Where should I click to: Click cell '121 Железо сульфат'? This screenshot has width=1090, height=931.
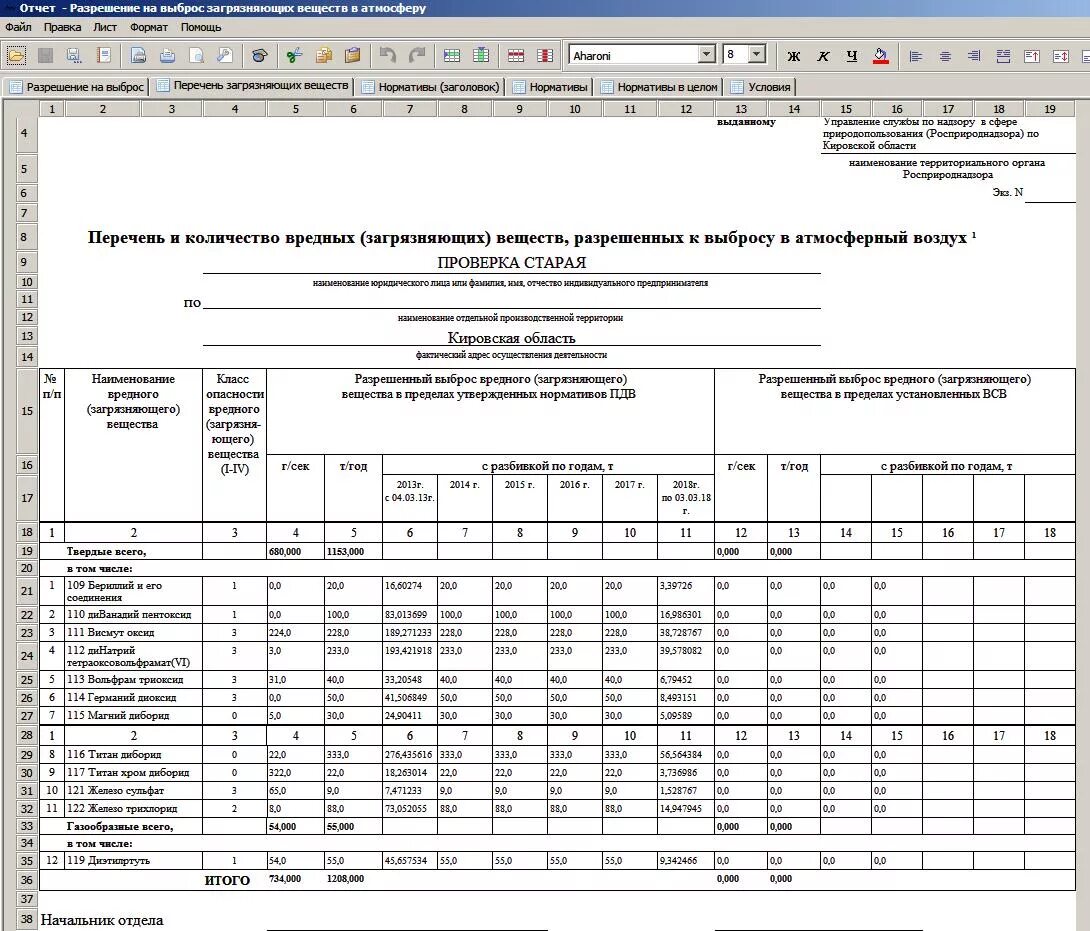coord(133,791)
